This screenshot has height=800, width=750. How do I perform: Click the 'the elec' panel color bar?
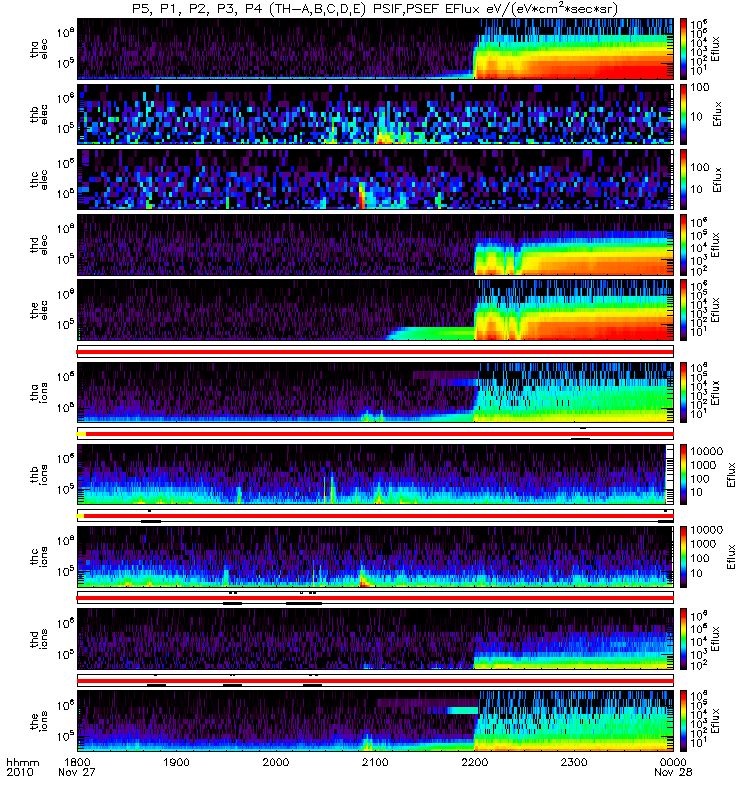coord(683,310)
